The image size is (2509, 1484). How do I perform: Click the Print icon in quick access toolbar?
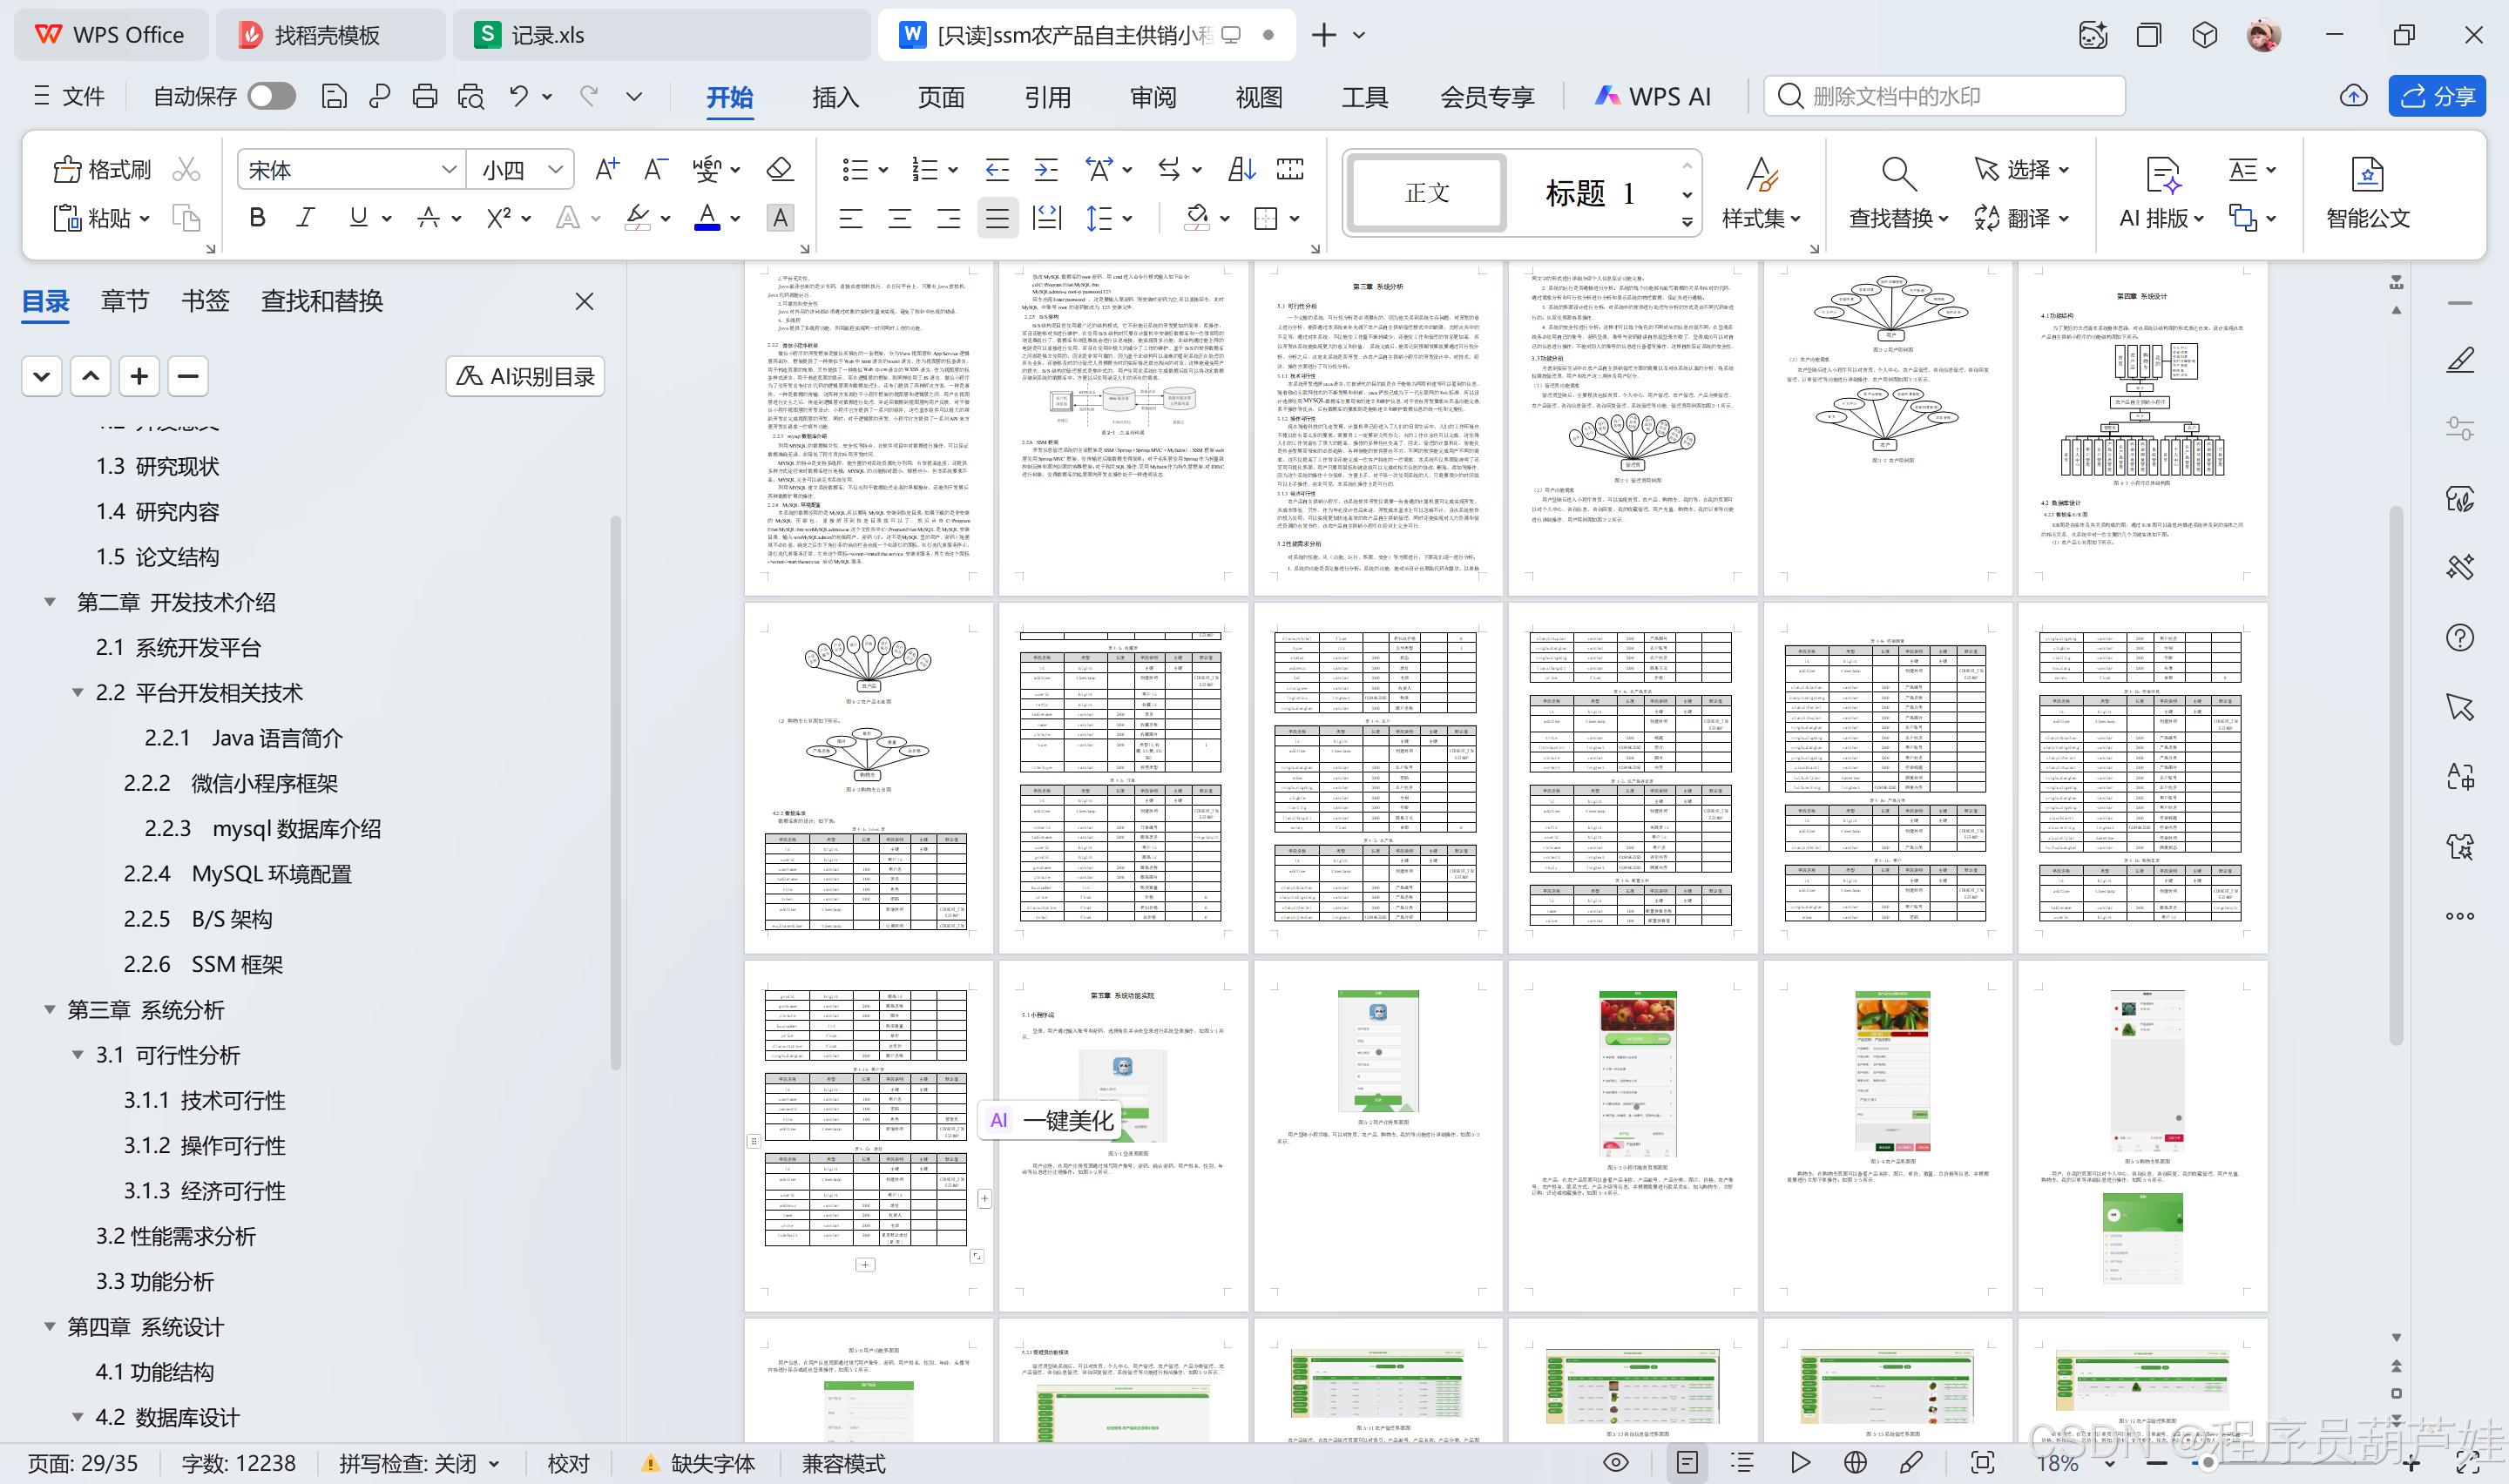[425, 95]
